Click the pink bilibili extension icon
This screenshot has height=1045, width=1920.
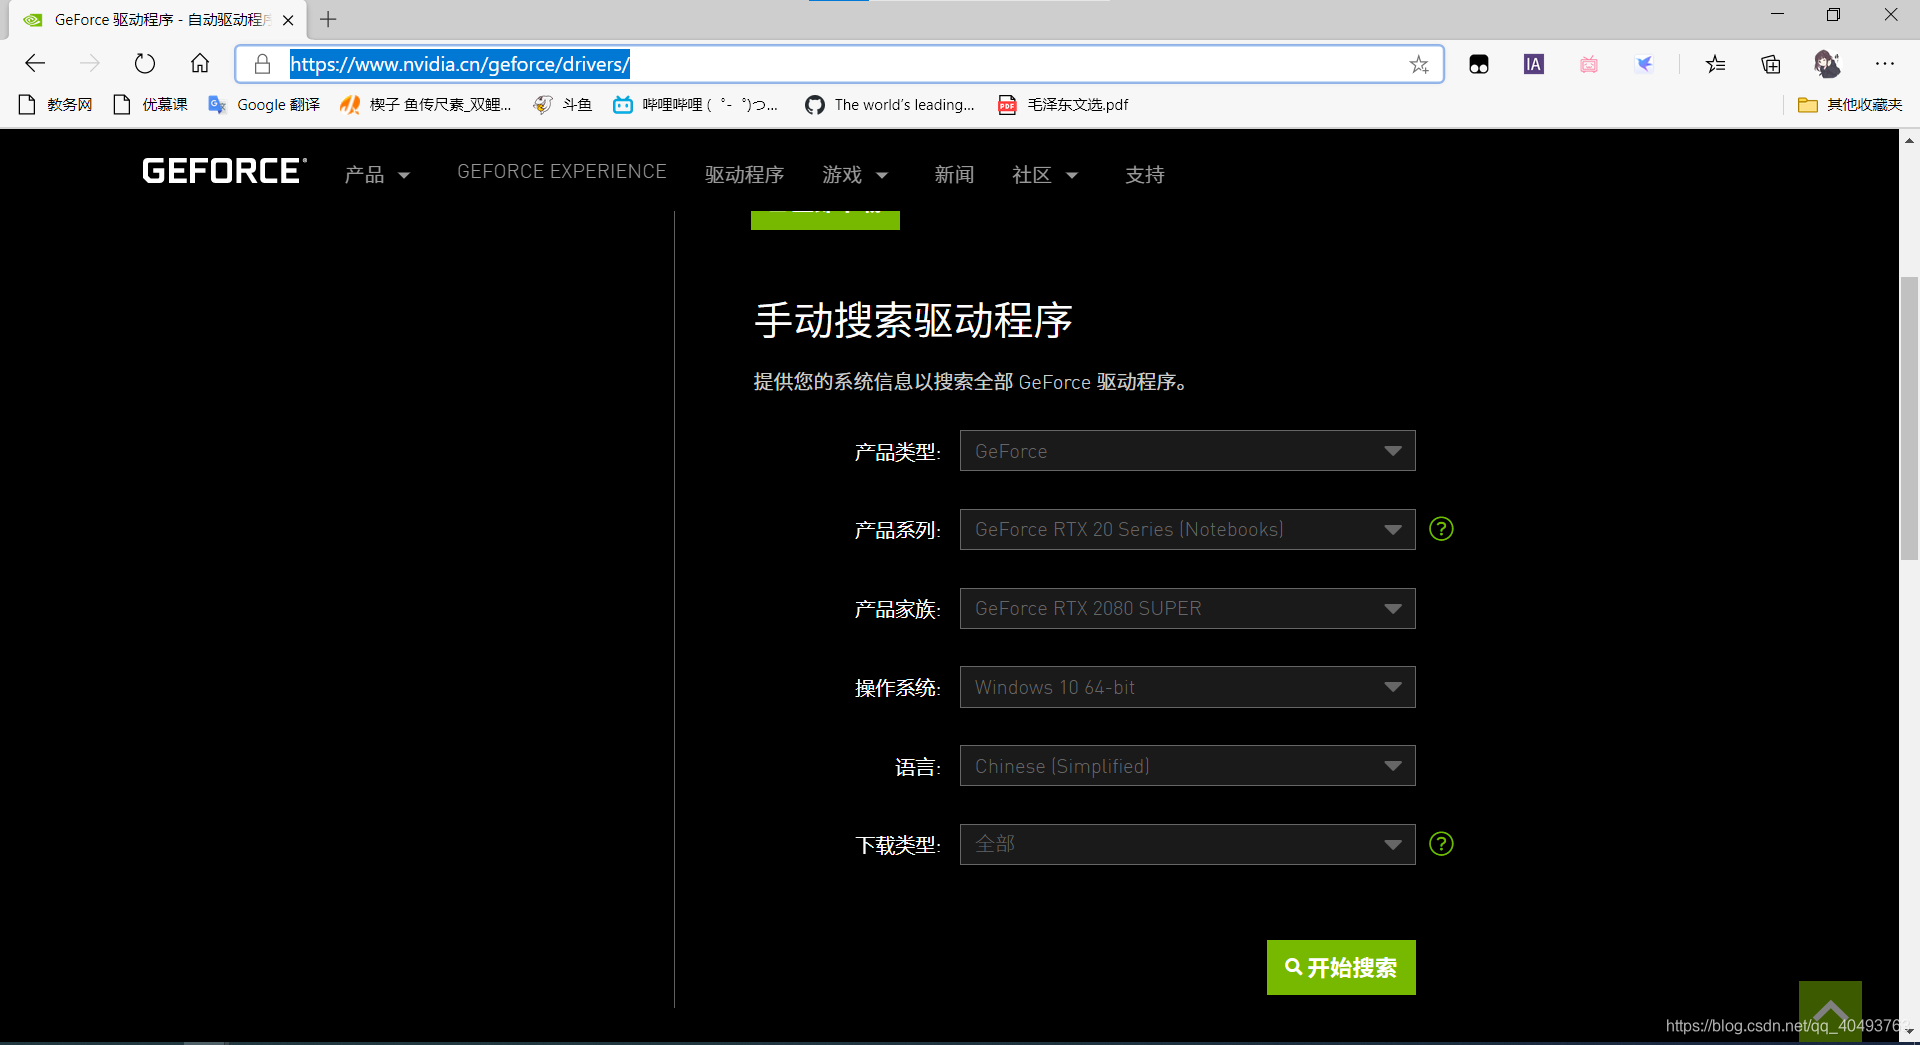click(1589, 65)
